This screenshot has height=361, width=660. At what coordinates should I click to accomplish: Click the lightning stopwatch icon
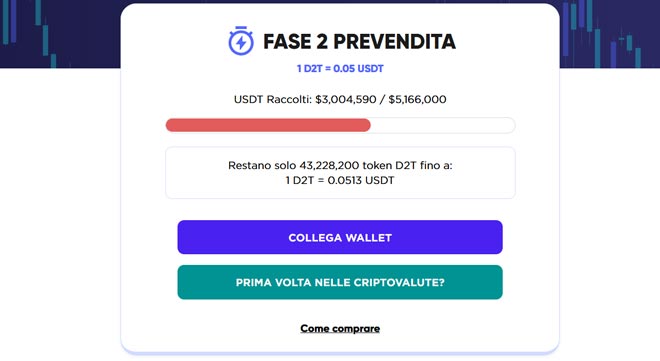point(241,41)
